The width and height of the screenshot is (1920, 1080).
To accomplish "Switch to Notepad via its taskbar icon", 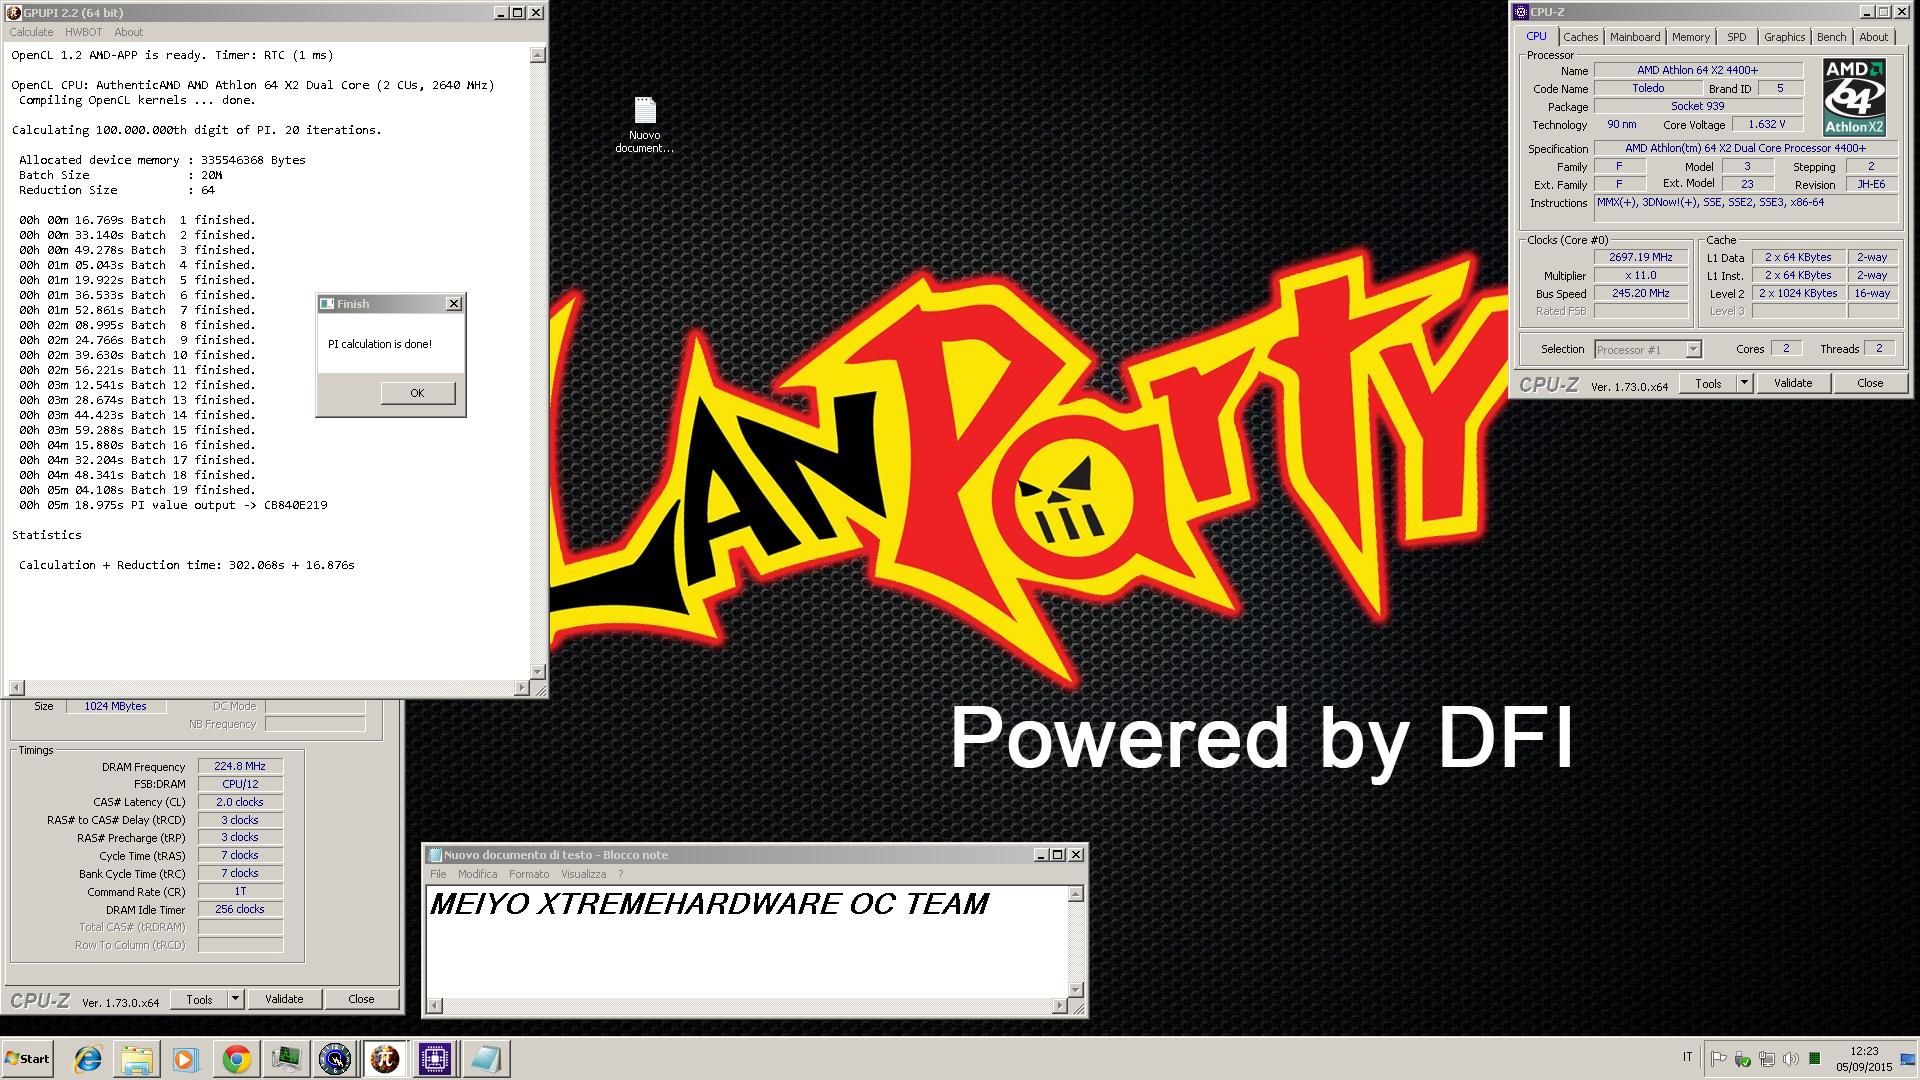I will (485, 1059).
